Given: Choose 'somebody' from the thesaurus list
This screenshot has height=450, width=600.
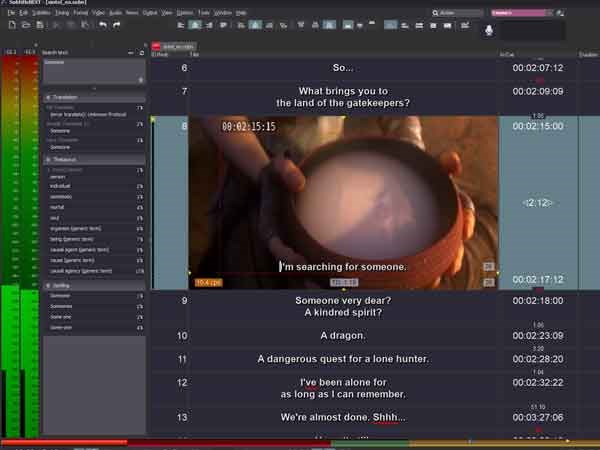Looking at the screenshot, I should click(61, 197).
